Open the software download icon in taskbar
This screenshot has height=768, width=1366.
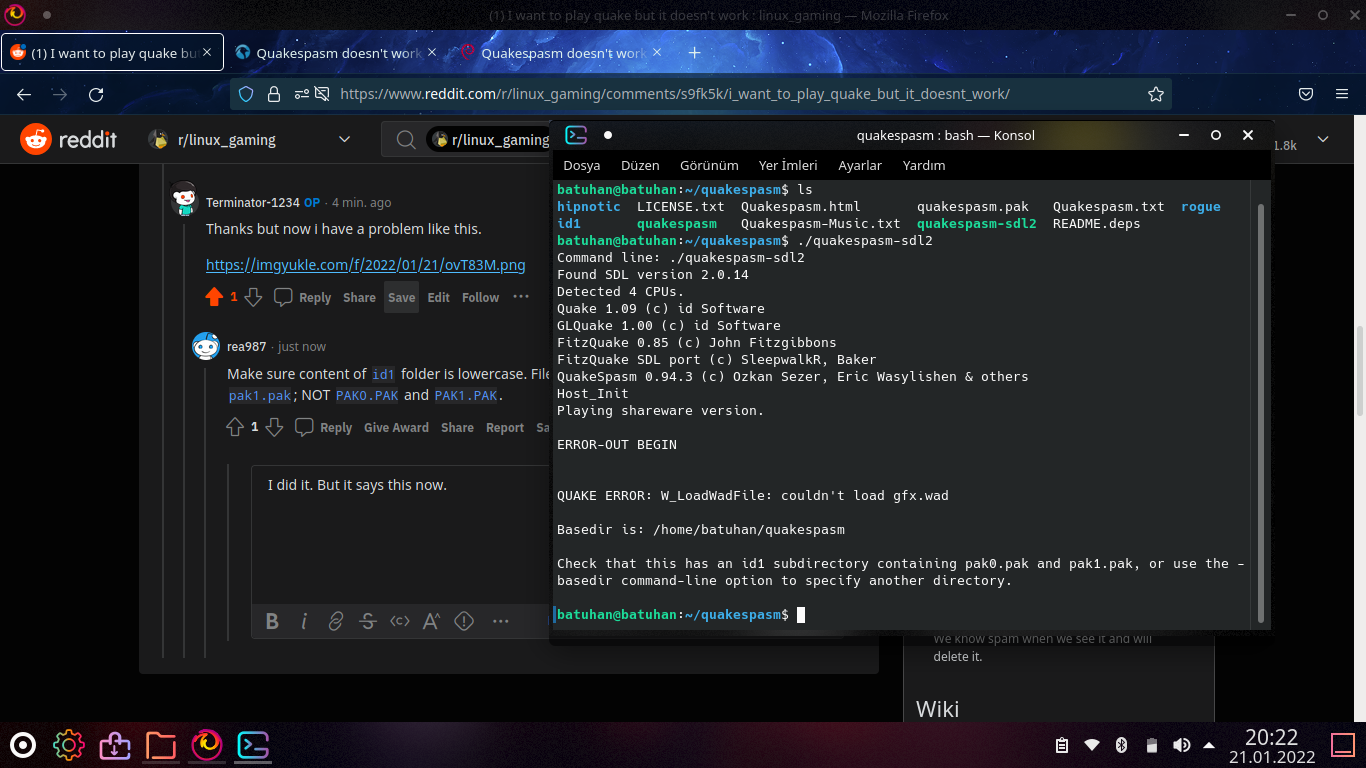[115, 745]
